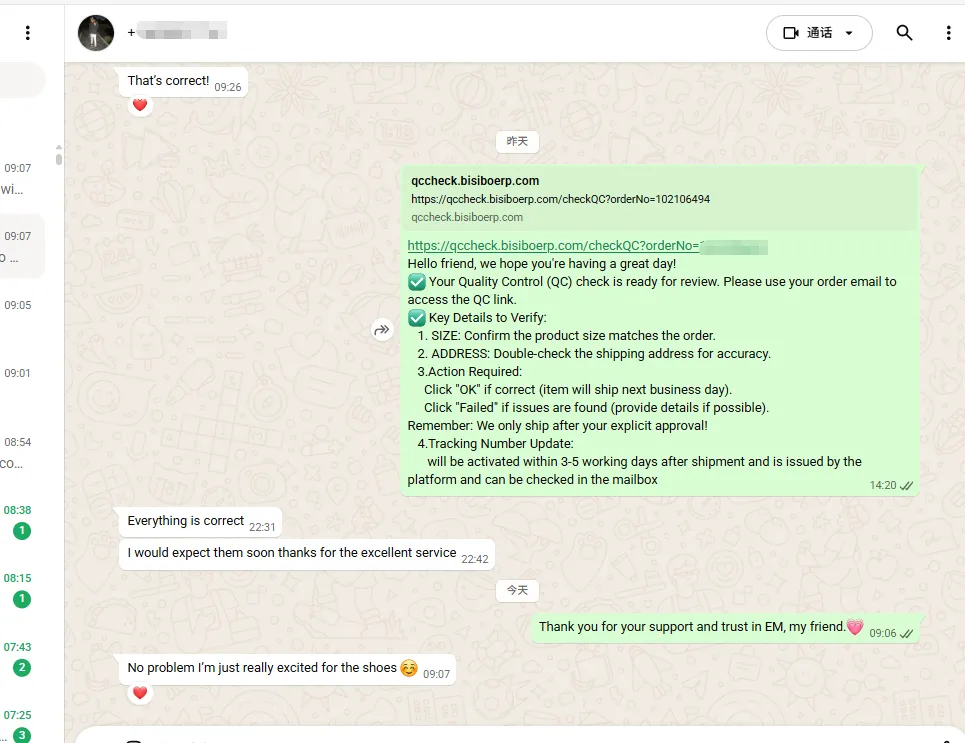Open the contact phone number header

(x=177, y=31)
